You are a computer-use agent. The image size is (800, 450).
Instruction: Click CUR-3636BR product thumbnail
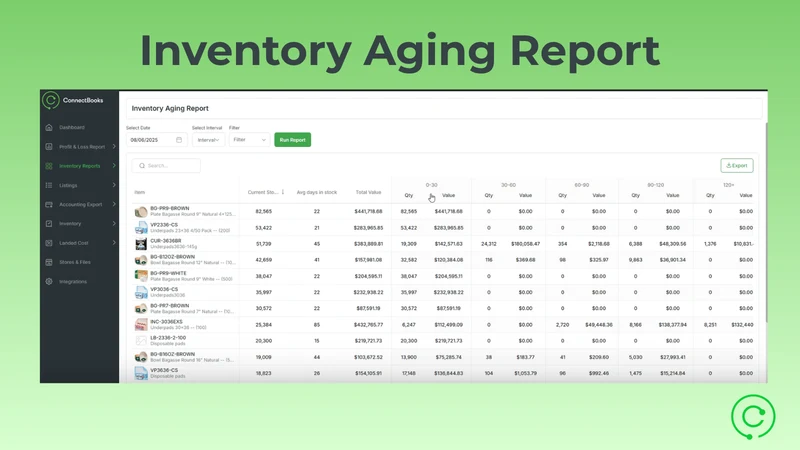pos(141,244)
